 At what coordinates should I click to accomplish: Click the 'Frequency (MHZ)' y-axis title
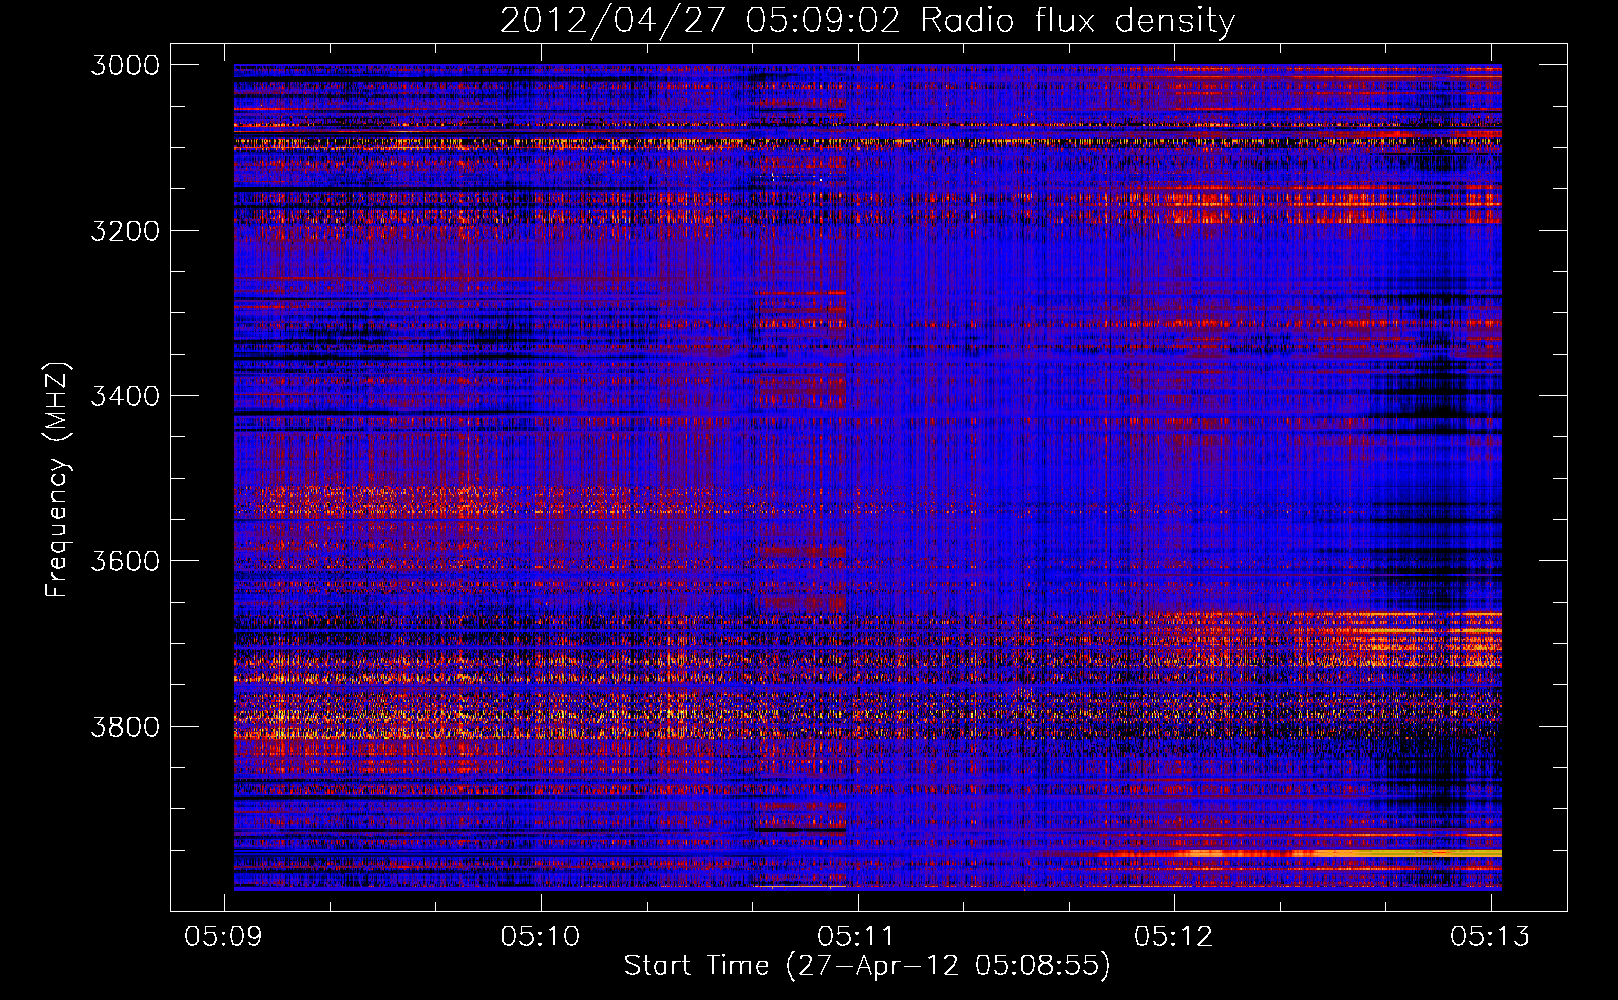coord(58,479)
